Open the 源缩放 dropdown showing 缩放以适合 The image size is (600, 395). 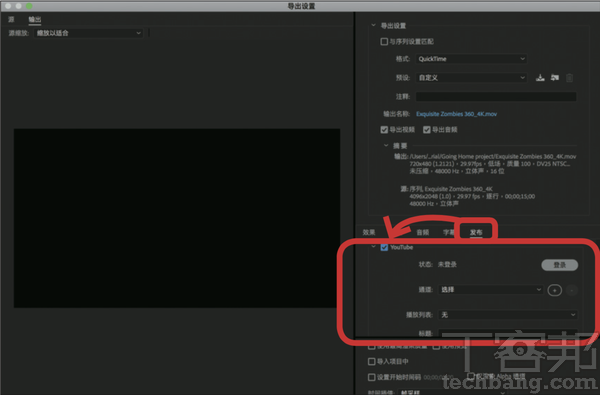point(88,33)
